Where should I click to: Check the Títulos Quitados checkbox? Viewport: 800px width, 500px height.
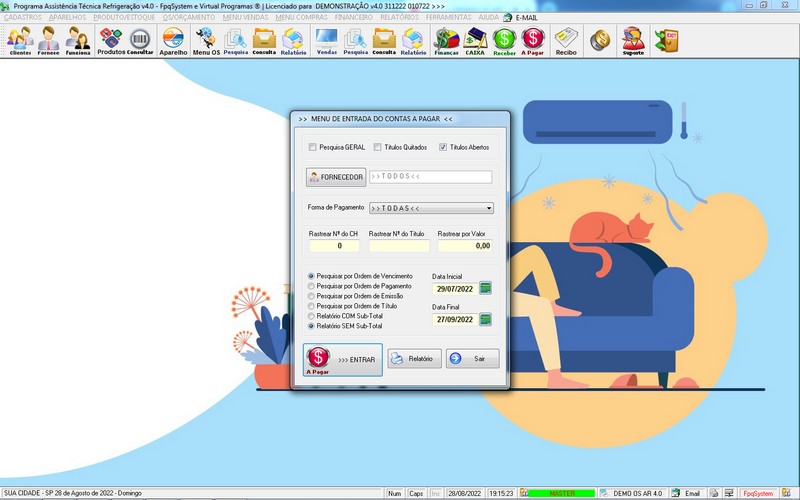pyautogui.click(x=378, y=147)
